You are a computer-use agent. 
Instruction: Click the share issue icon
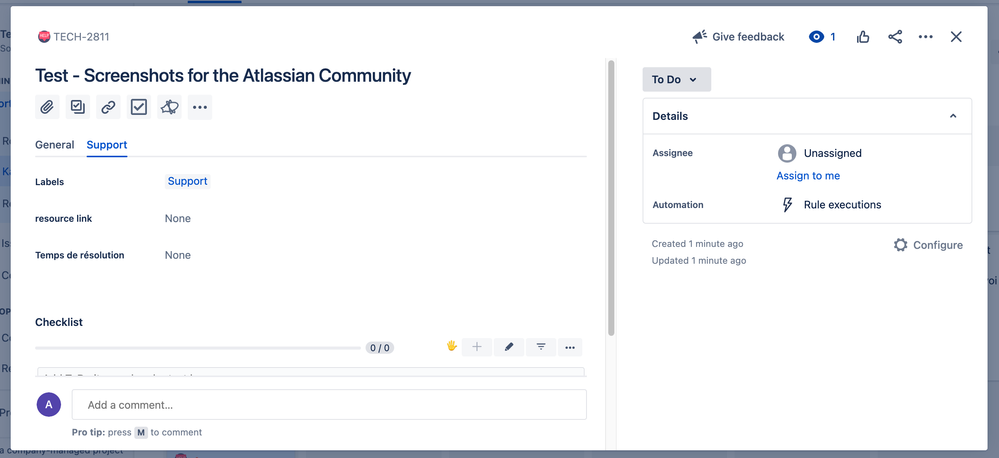895,37
